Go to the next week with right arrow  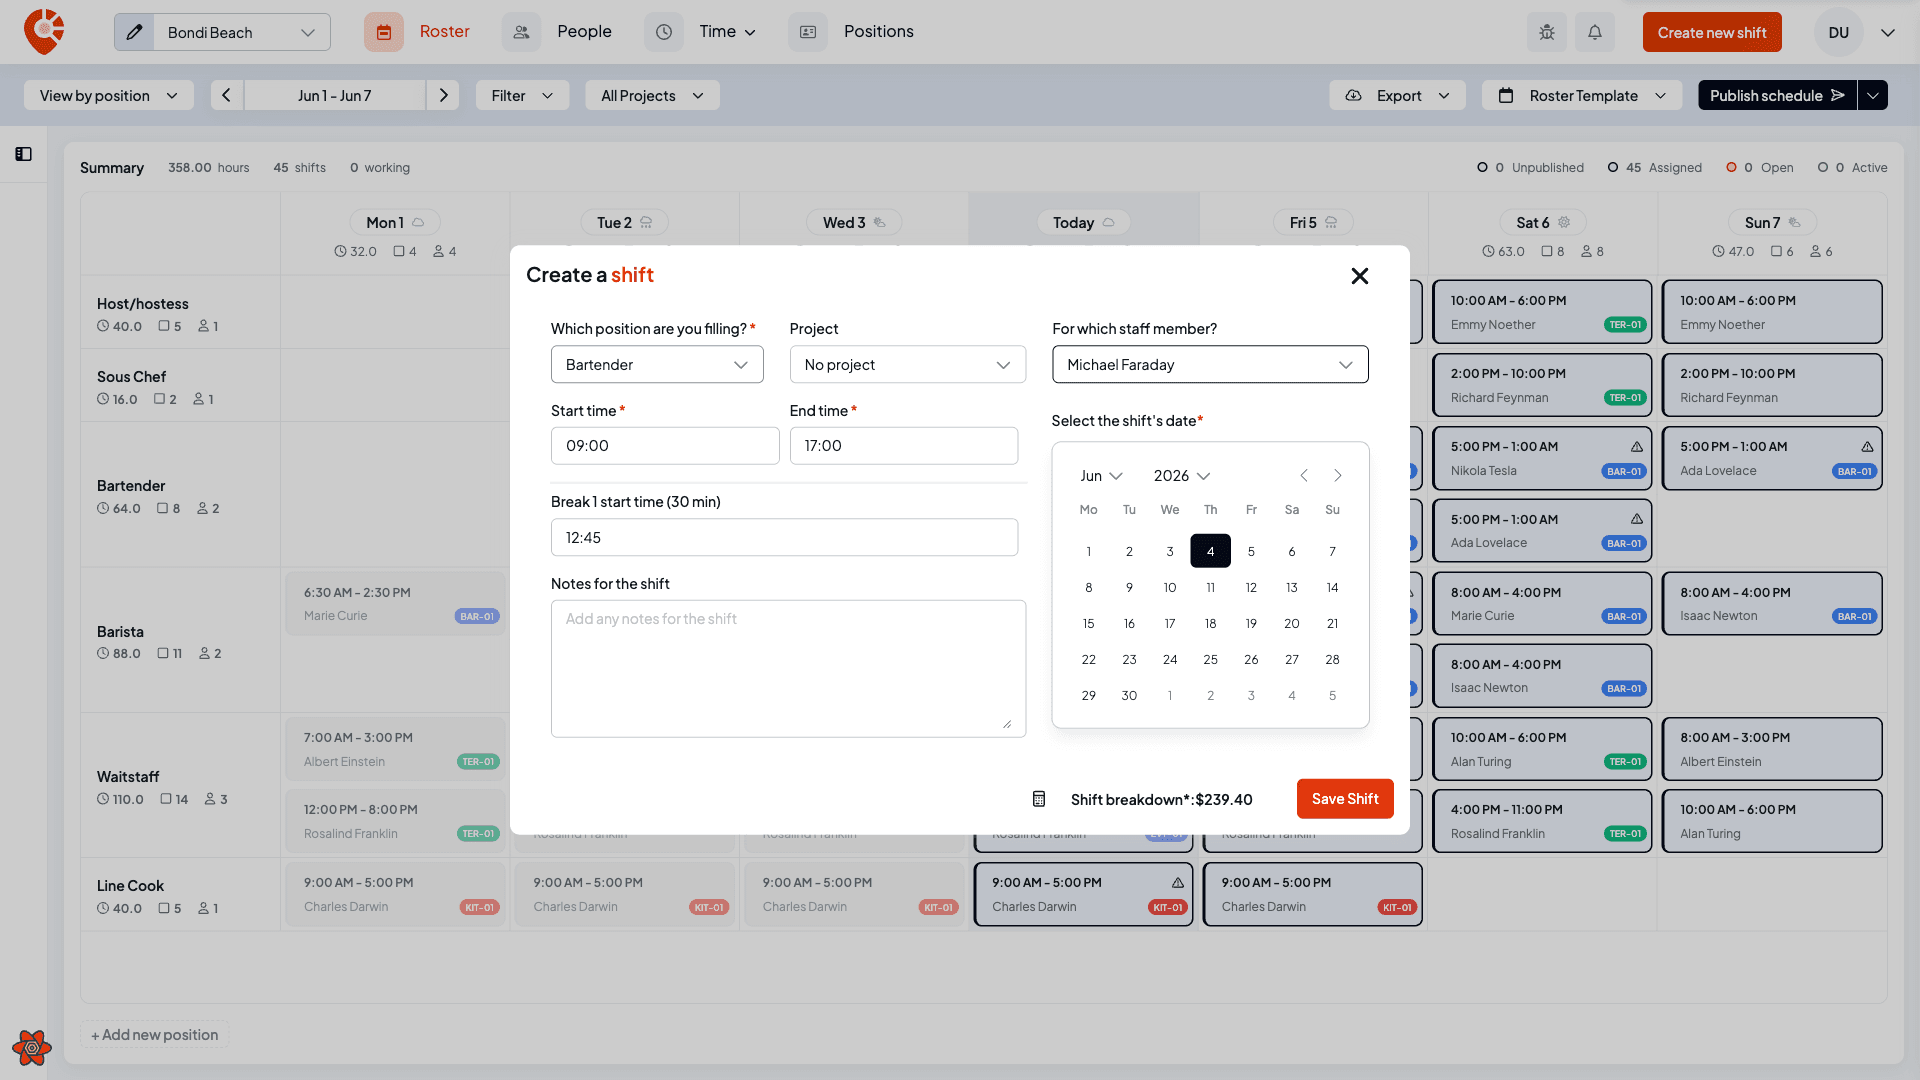pos(443,95)
